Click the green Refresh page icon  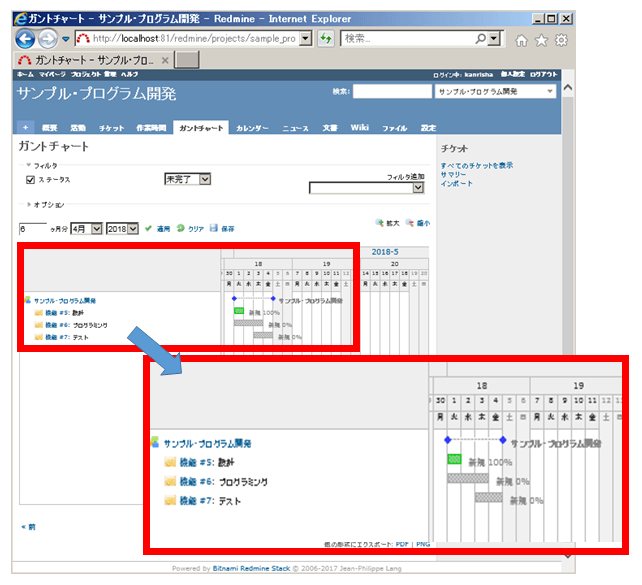pyautogui.click(x=326, y=39)
